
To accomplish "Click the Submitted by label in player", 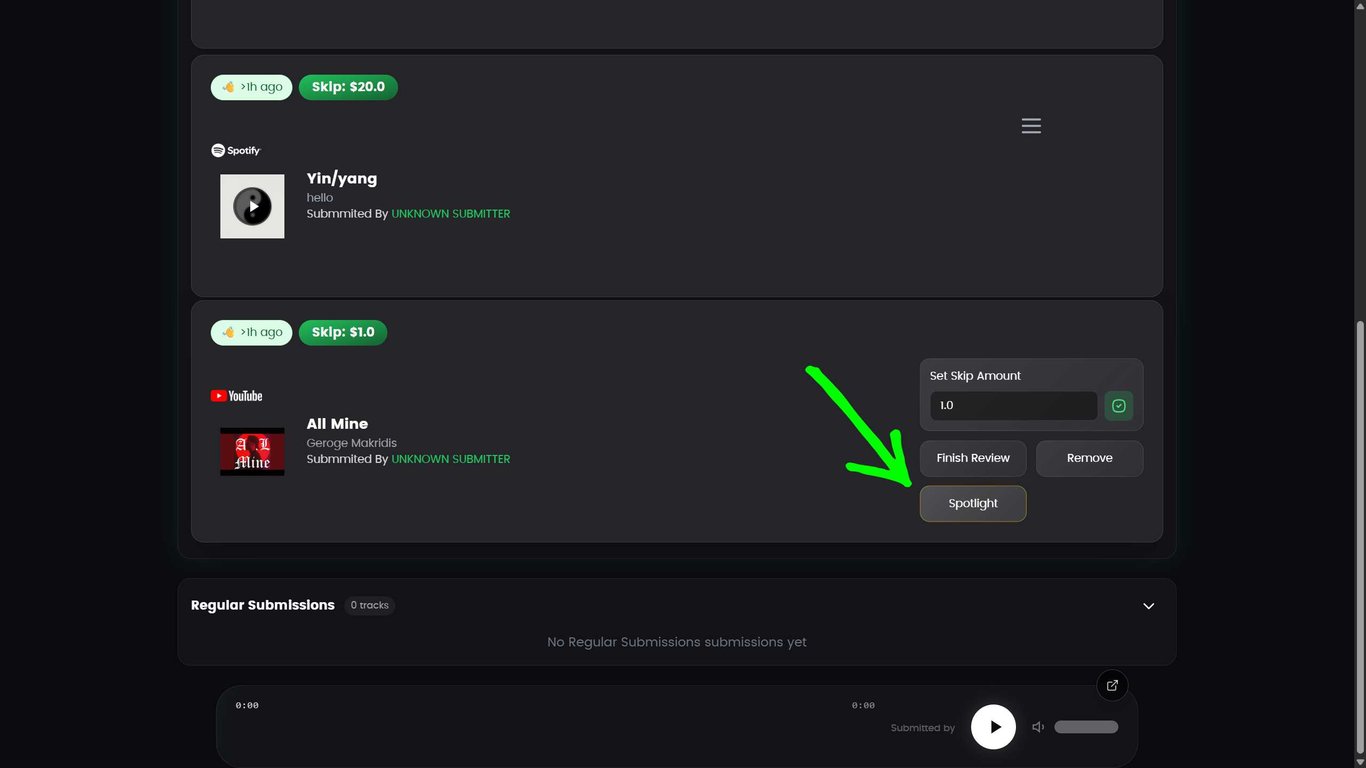I will 923,728.
